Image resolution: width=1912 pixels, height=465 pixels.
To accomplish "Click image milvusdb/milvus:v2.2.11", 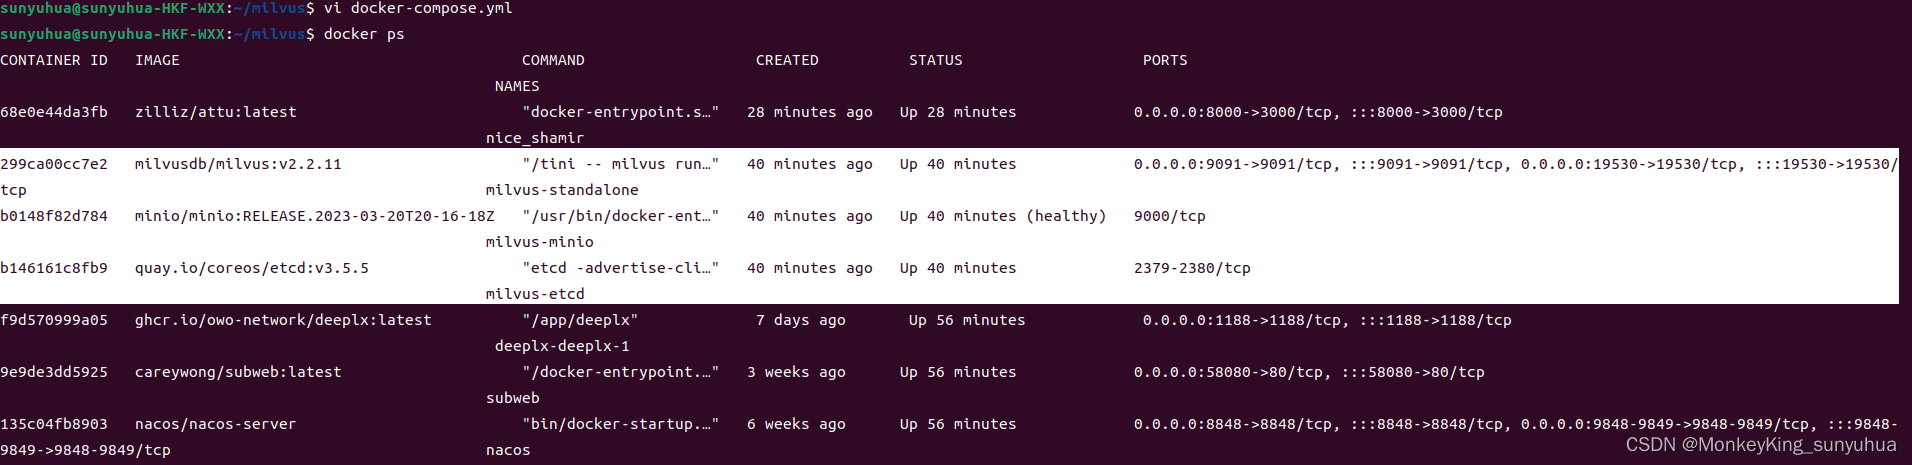I will (x=238, y=164).
